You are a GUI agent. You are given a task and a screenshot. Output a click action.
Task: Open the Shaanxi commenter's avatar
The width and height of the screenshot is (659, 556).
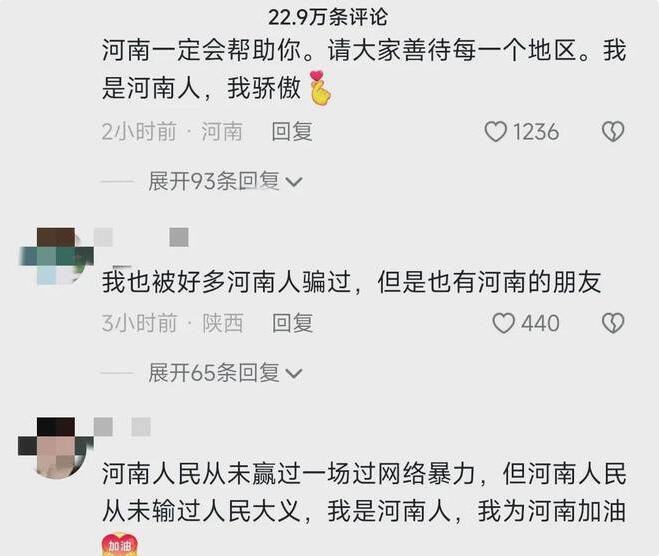(56, 256)
